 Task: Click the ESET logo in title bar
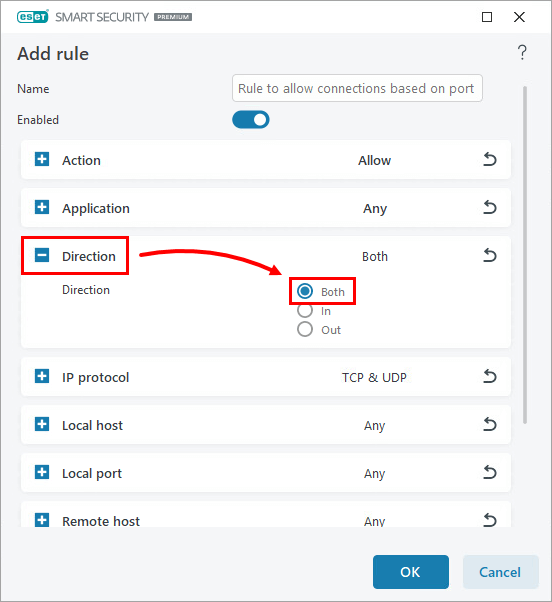[33, 17]
